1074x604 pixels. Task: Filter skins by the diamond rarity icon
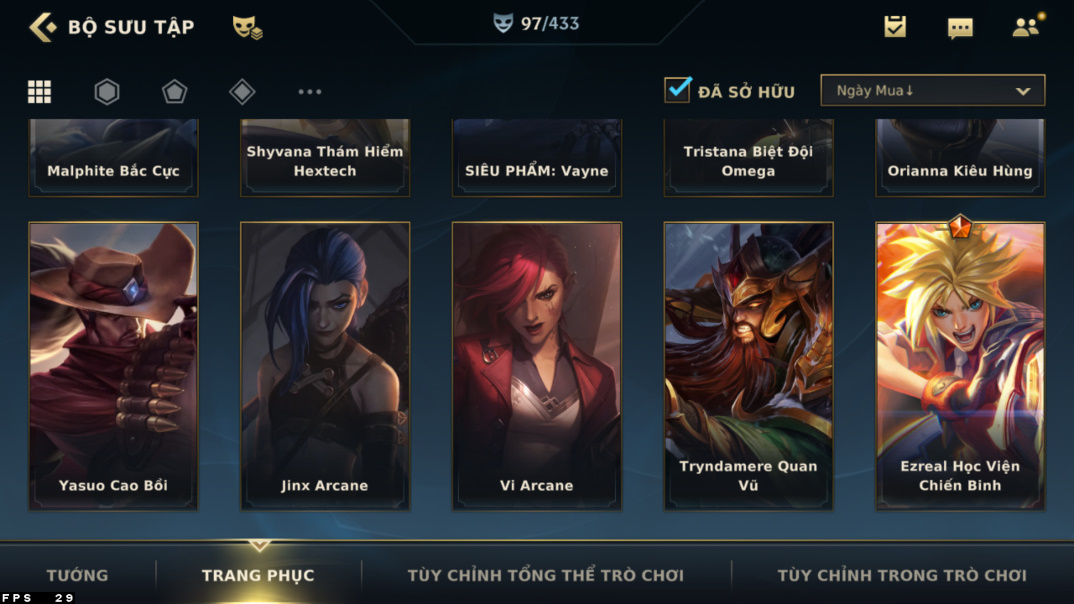(x=242, y=91)
